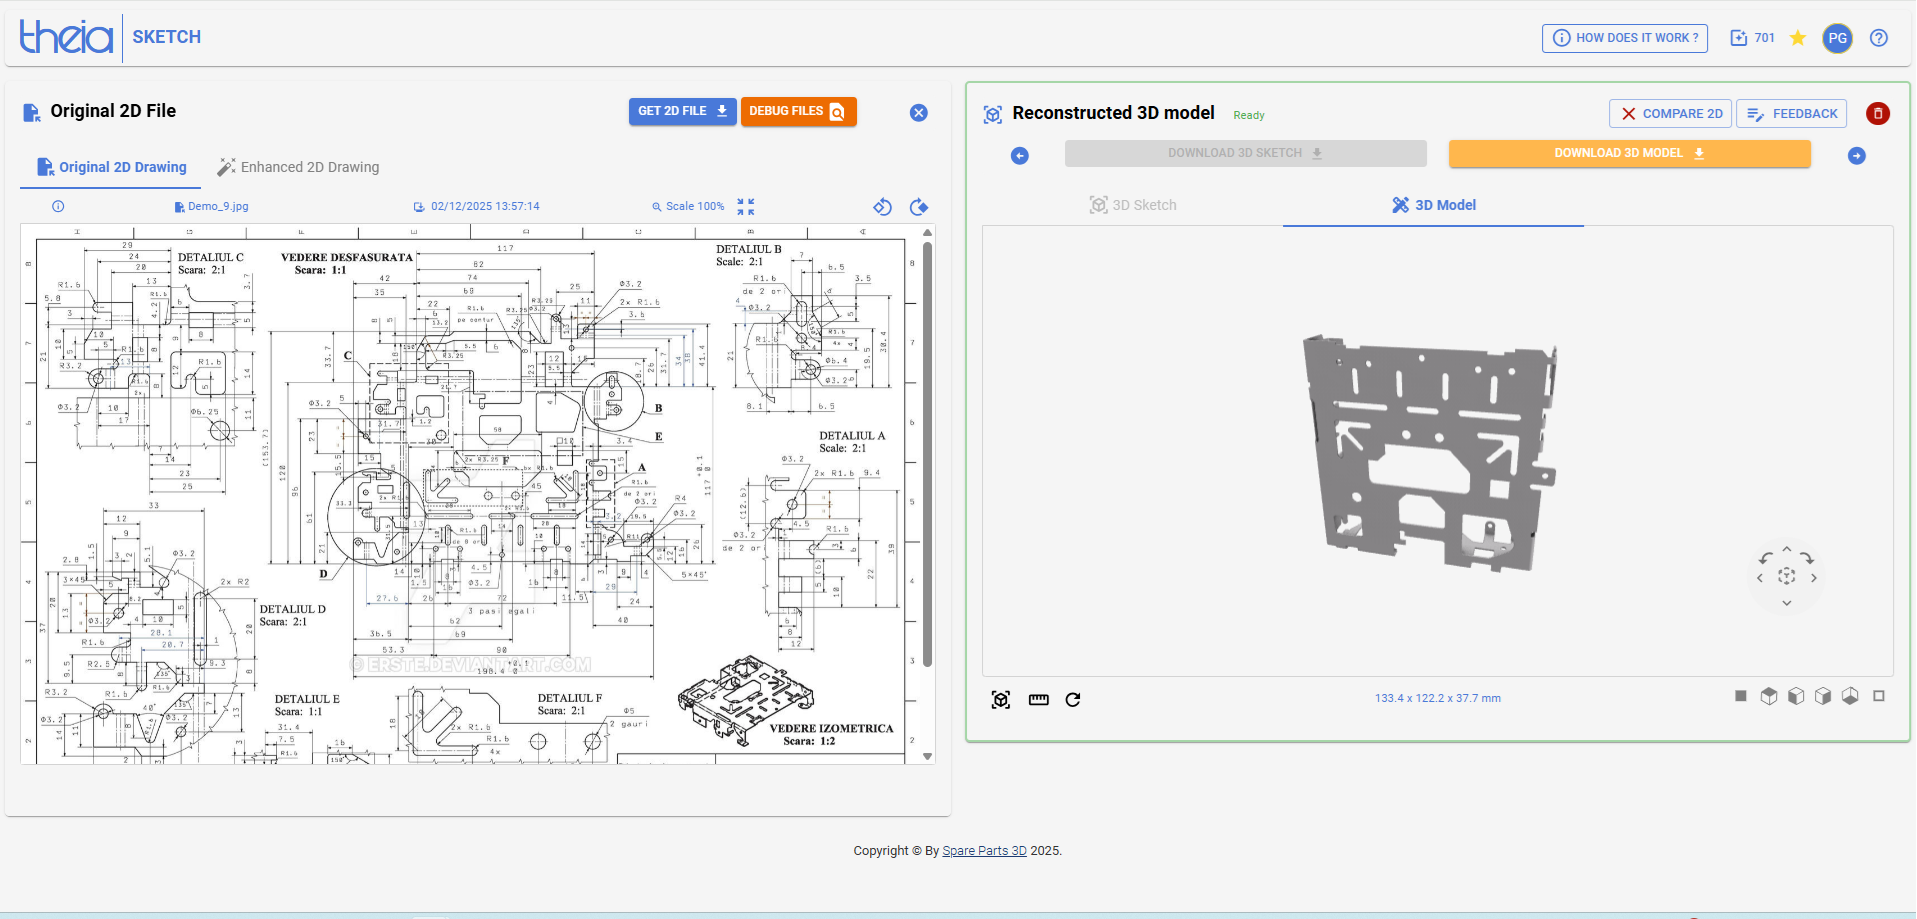Click the Download 3D Model button
This screenshot has width=1917, height=919.
point(1629,153)
